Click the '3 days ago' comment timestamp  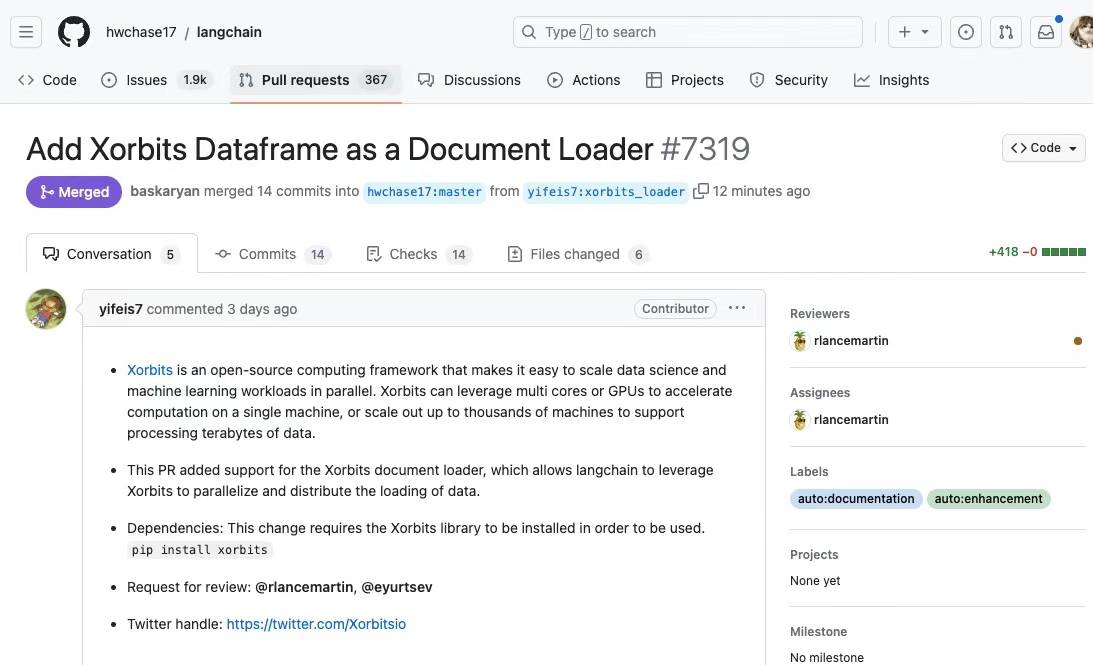pos(262,309)
